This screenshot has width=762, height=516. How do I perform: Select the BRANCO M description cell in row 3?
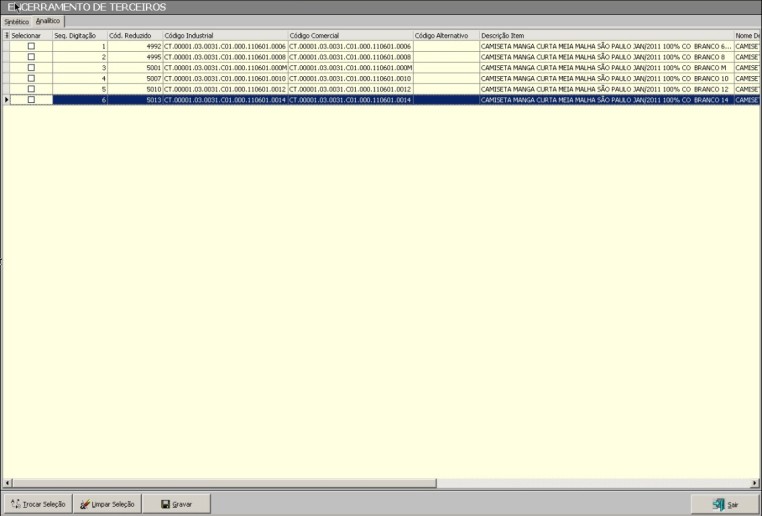[605, 68]
